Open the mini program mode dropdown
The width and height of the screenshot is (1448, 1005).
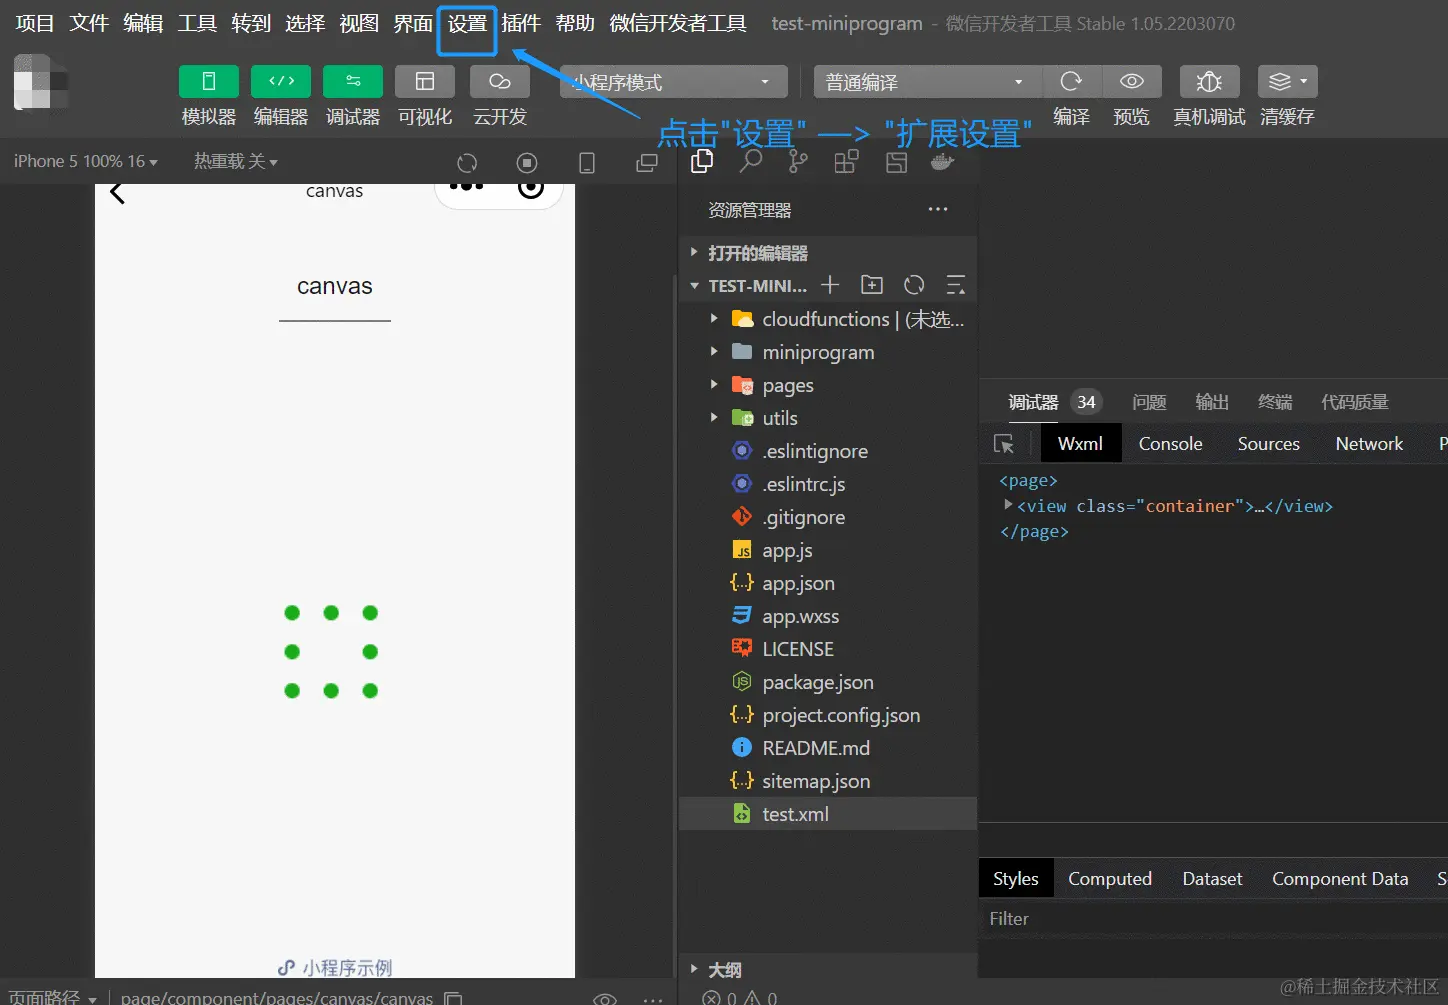coord(674,82)
